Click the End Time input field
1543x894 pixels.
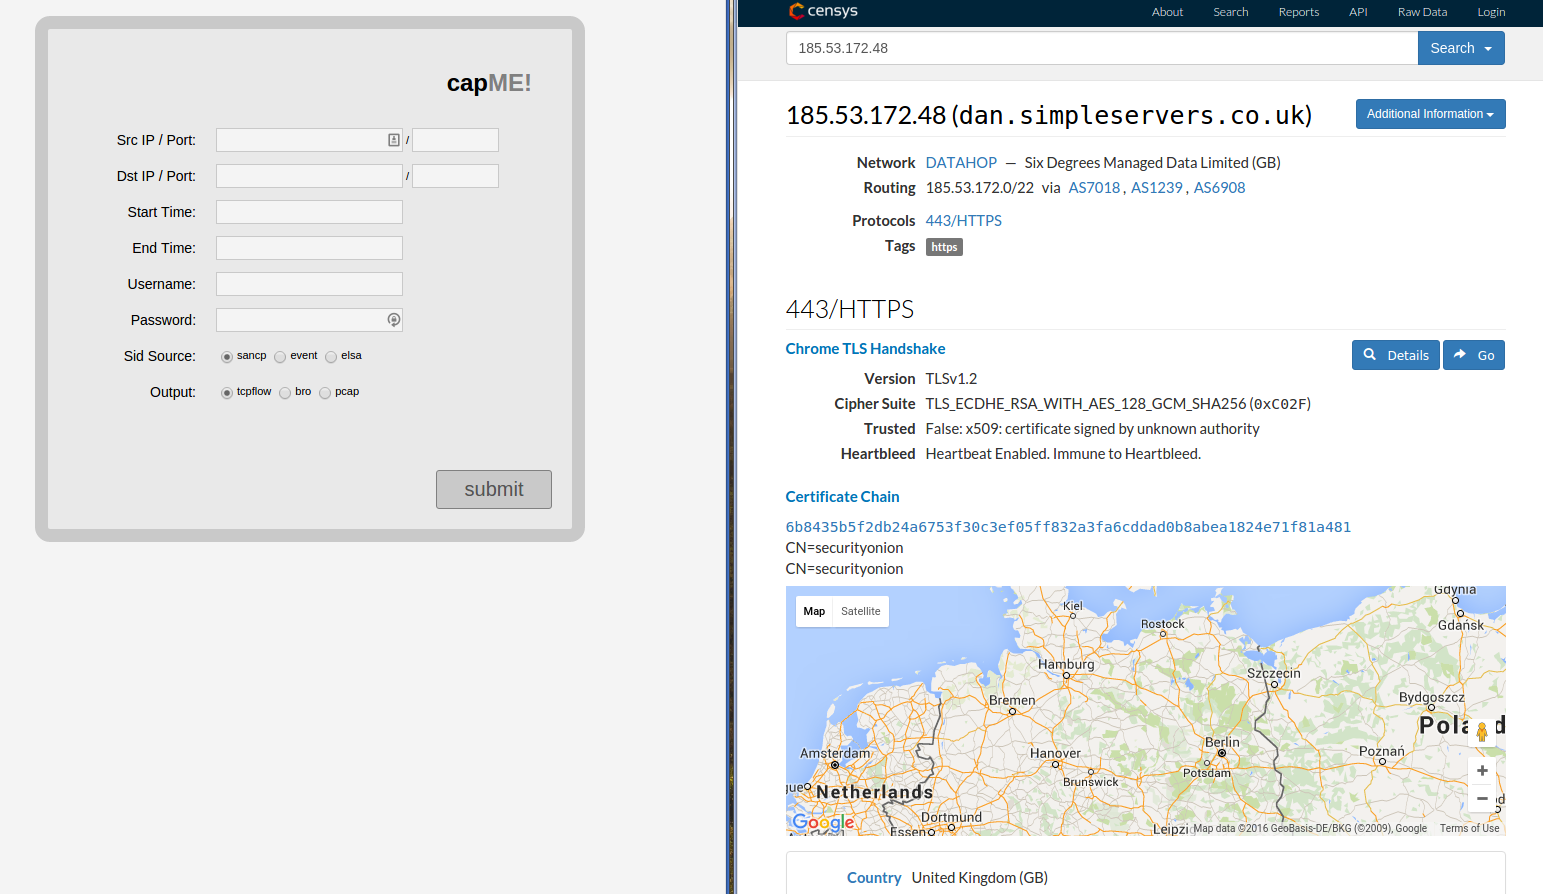tap(309, 248)
